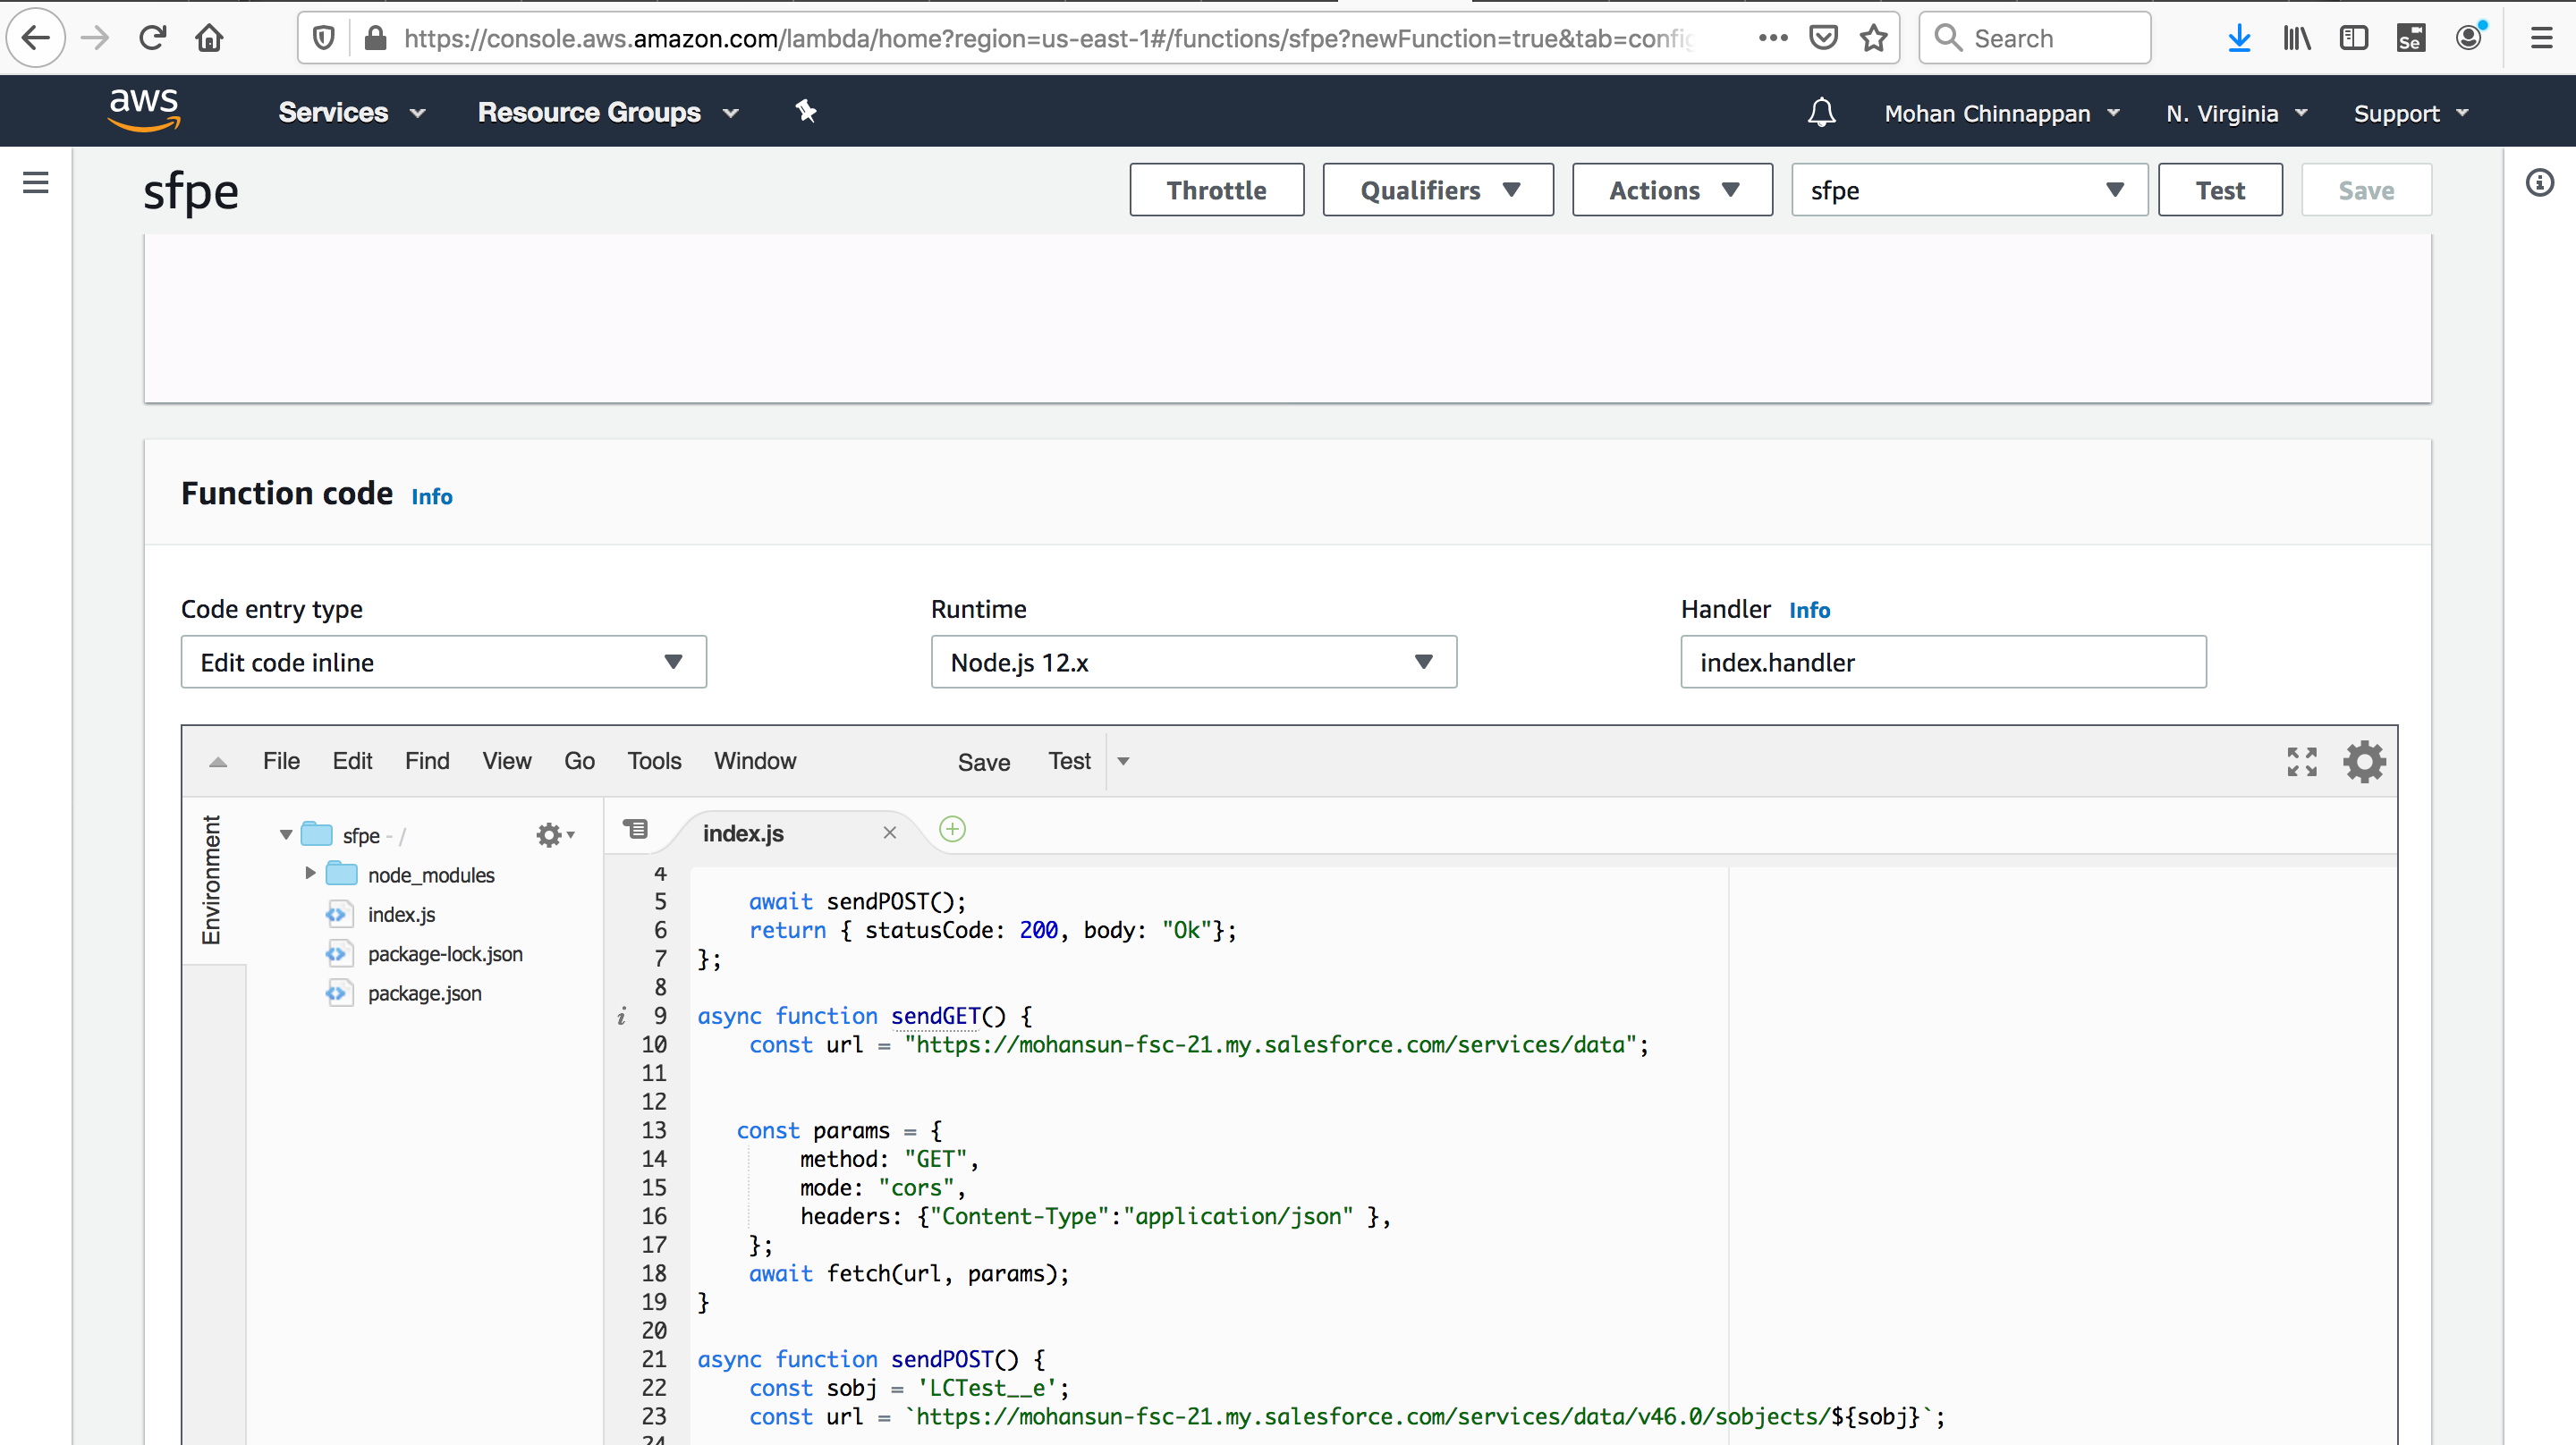Image resolution: width=2576 pixels, height=1445 pixels.
Task: Open the Actions dropdown
Action: [1672, 190]
